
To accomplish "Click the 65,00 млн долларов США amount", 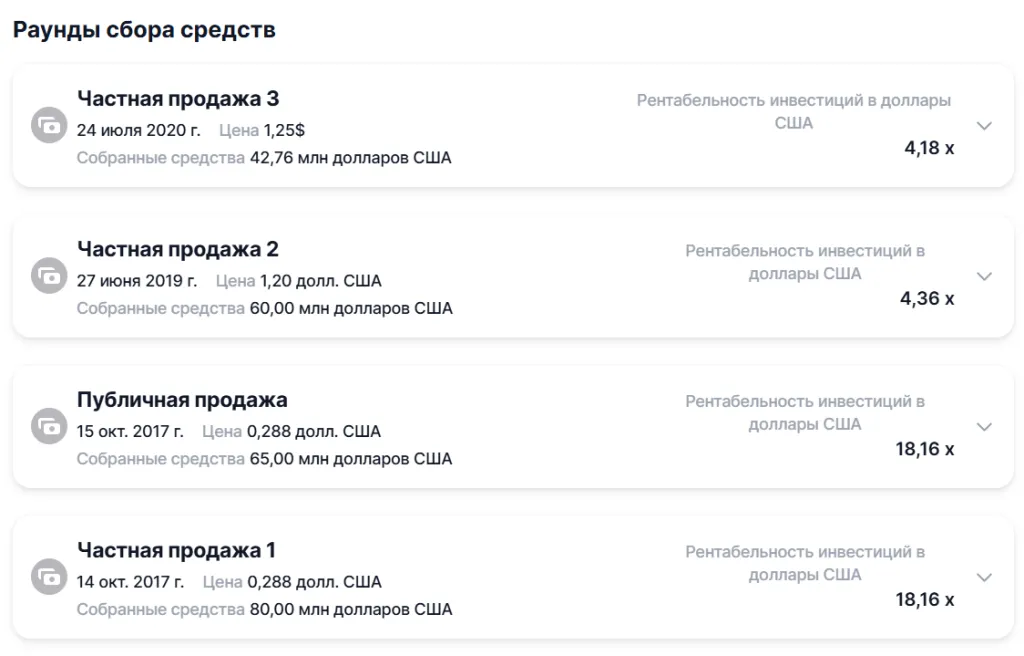I will (x=350, y=459).
